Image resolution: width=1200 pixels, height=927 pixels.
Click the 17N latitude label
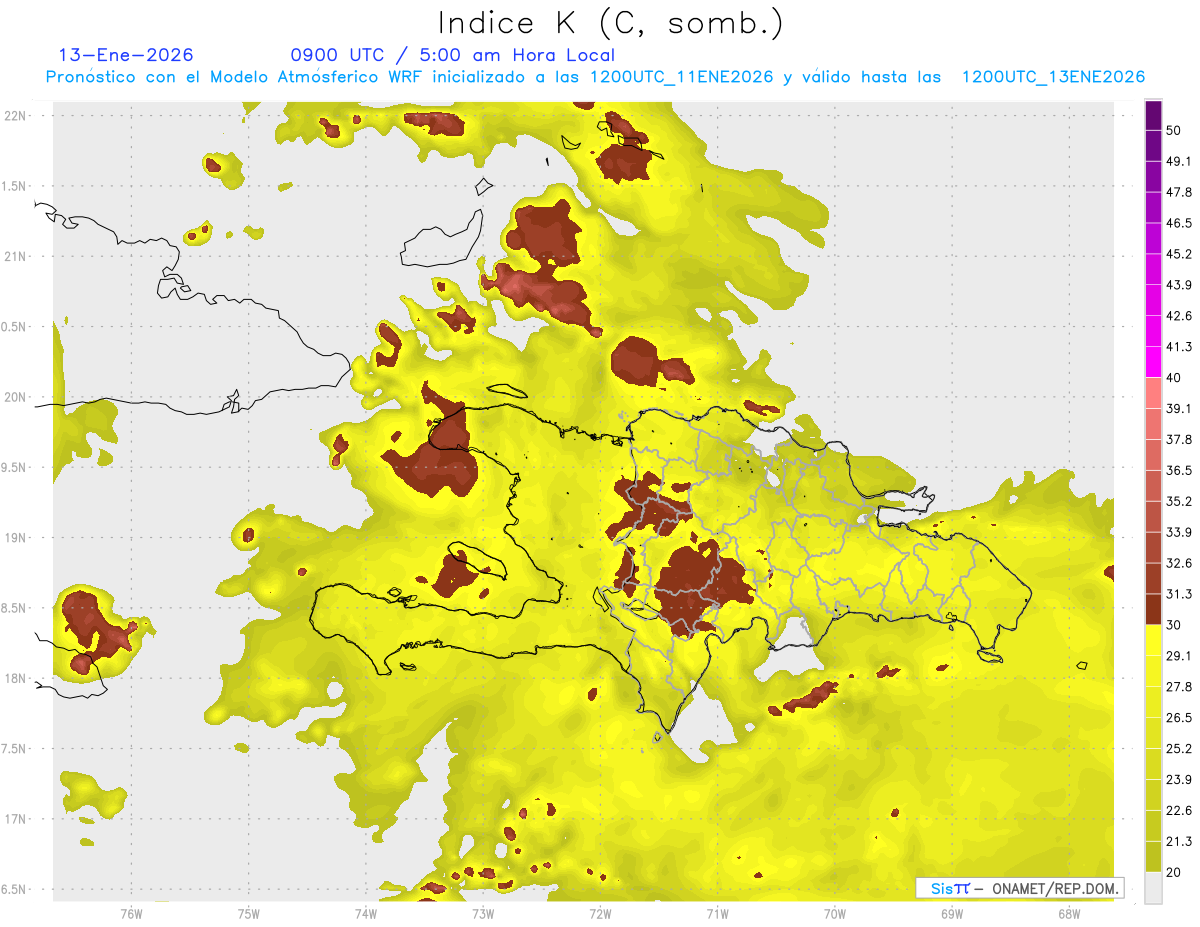(16, 820)
